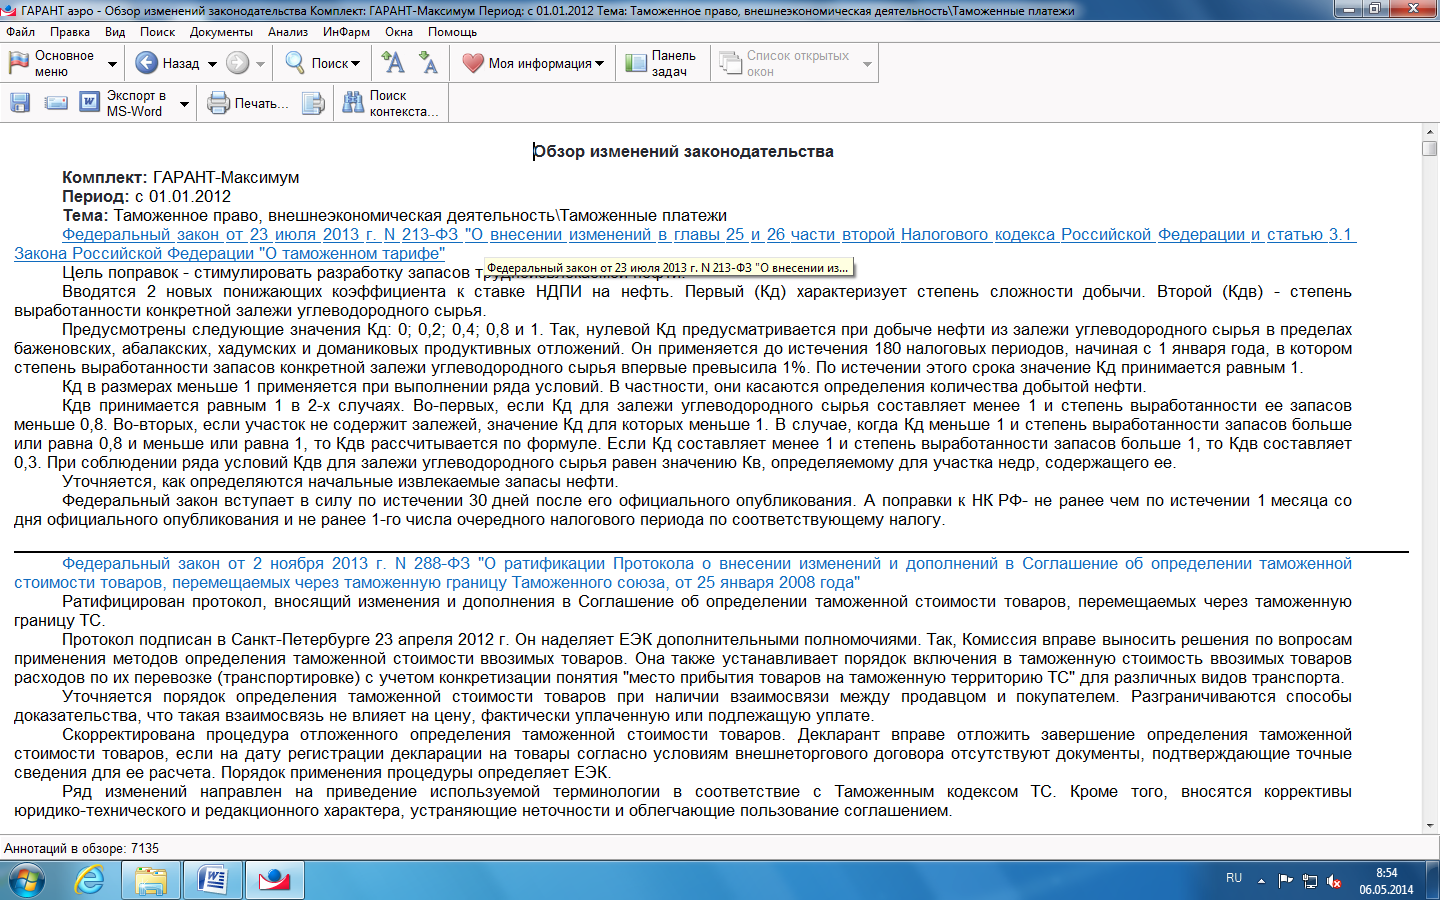Viewport: 1440px width, 900px height.
Task: Click the vertical scrollbar thumb
Action: tap(1430, 148)
